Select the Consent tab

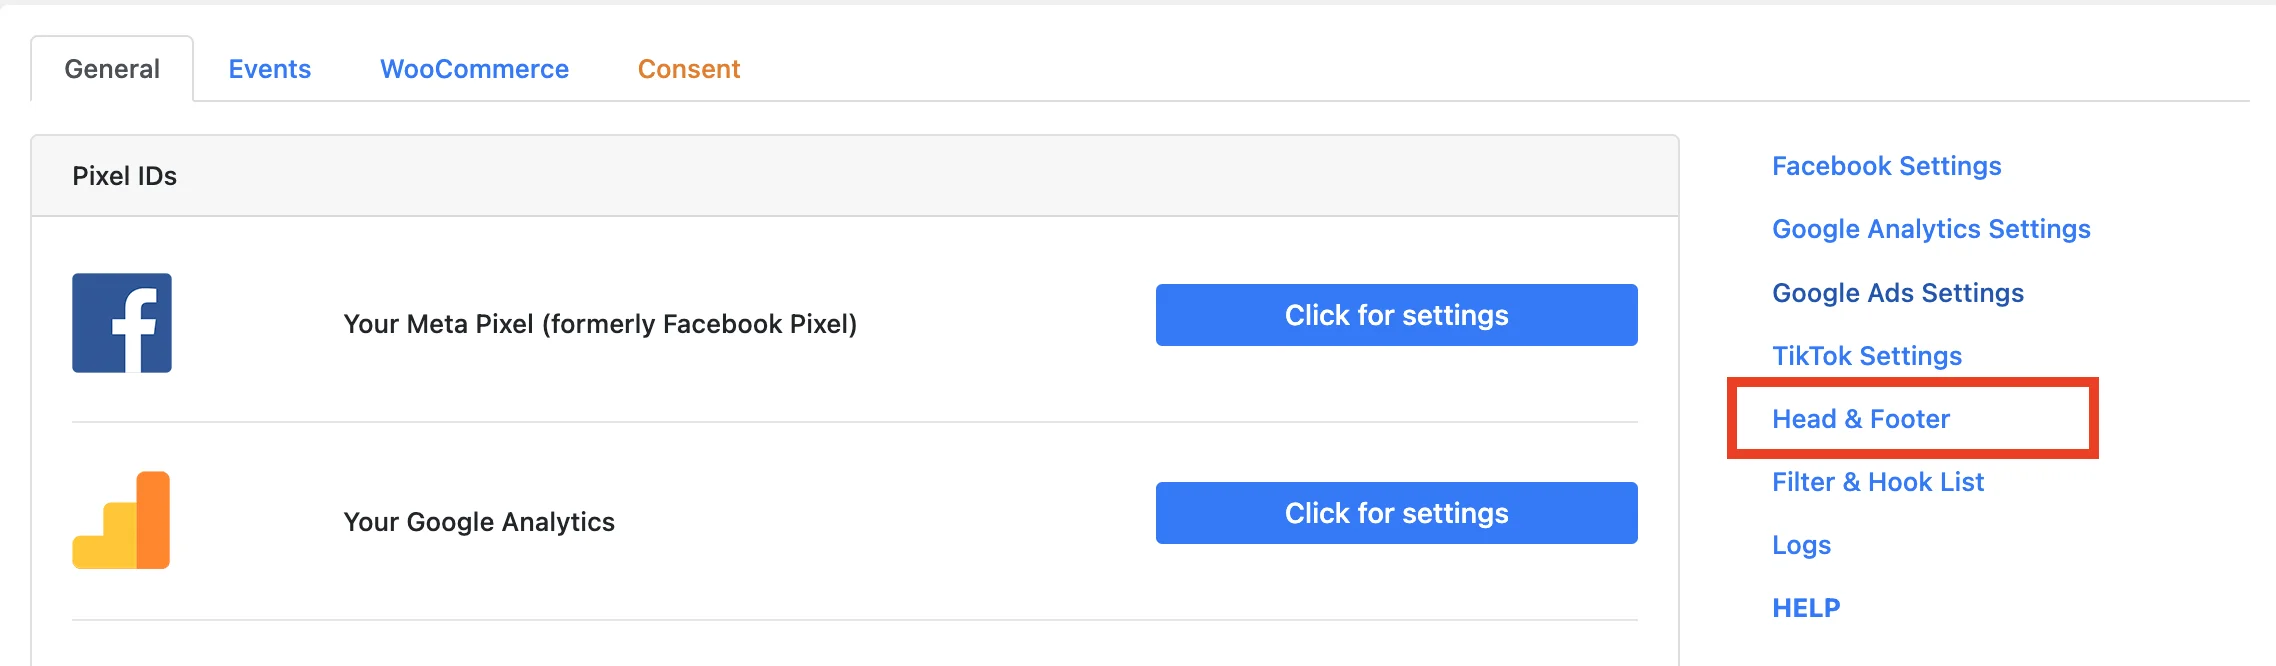tap(689, 69)
